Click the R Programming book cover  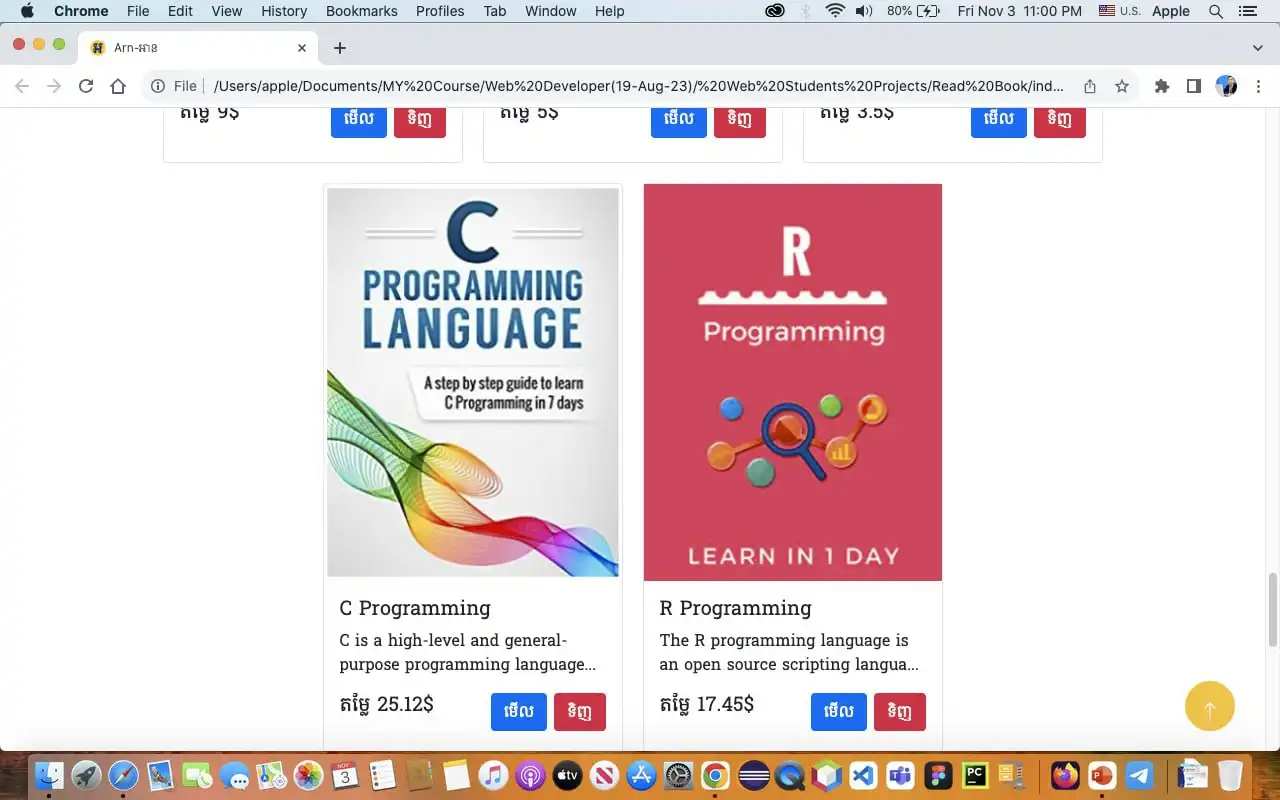click(793, 382)
